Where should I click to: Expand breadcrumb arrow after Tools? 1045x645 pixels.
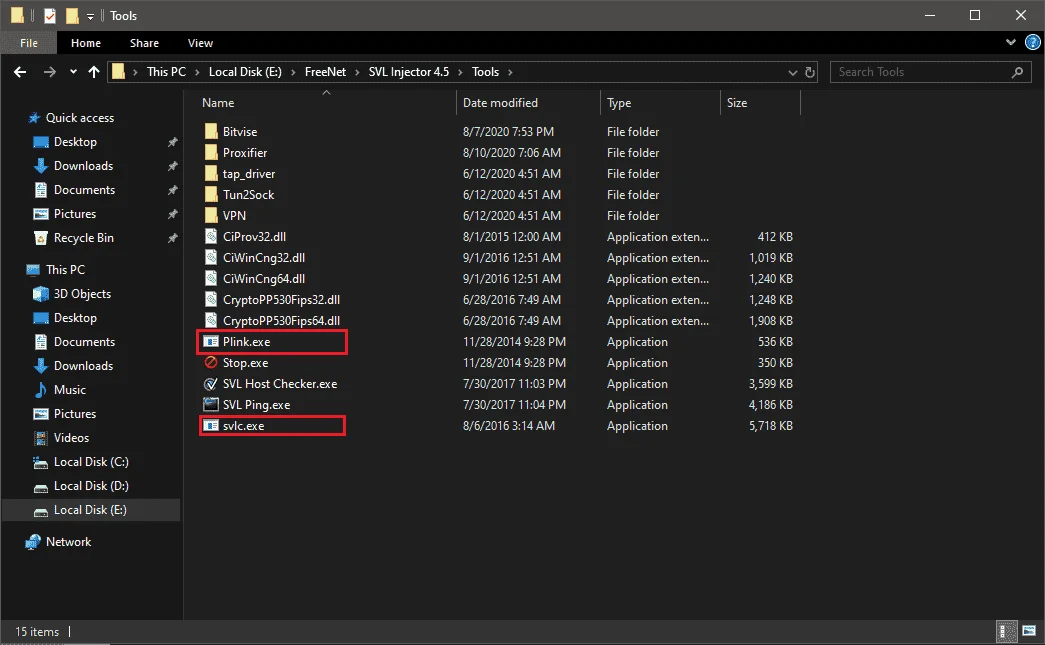click(x=511, y=72)
